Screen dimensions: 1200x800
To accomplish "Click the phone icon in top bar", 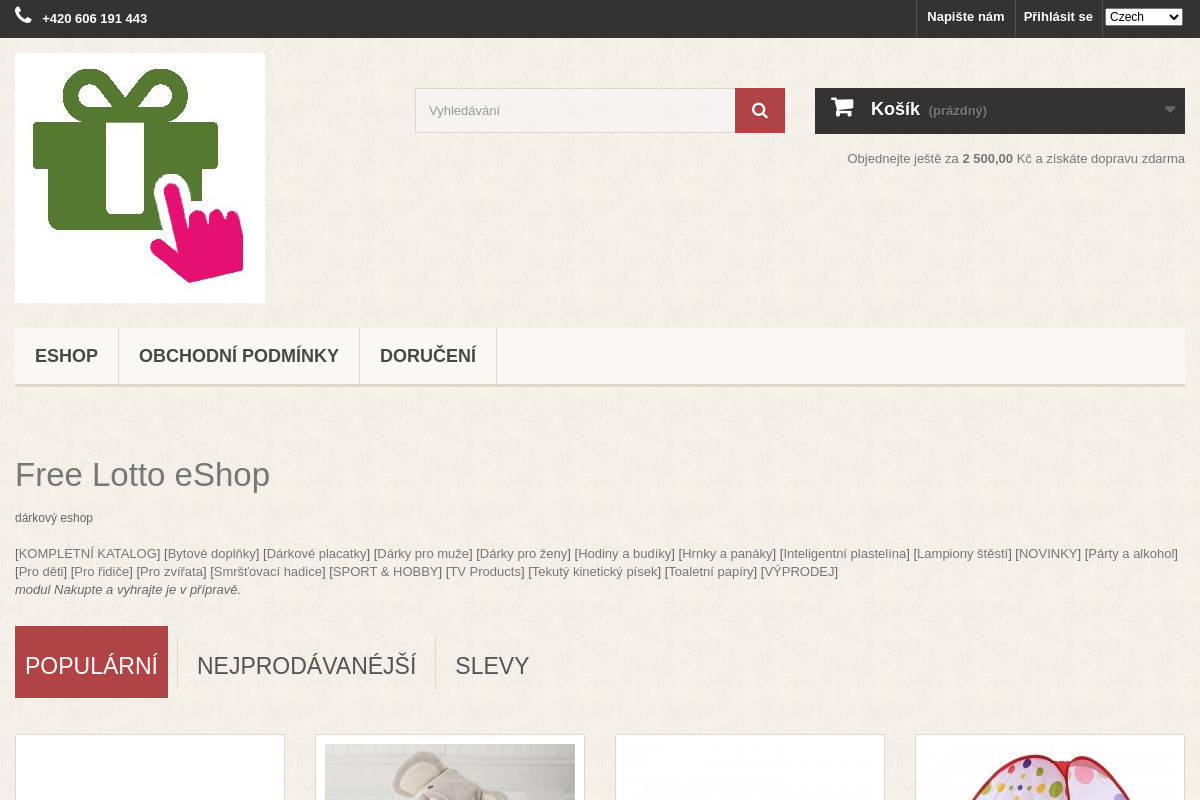I will [x=23, y=16].
